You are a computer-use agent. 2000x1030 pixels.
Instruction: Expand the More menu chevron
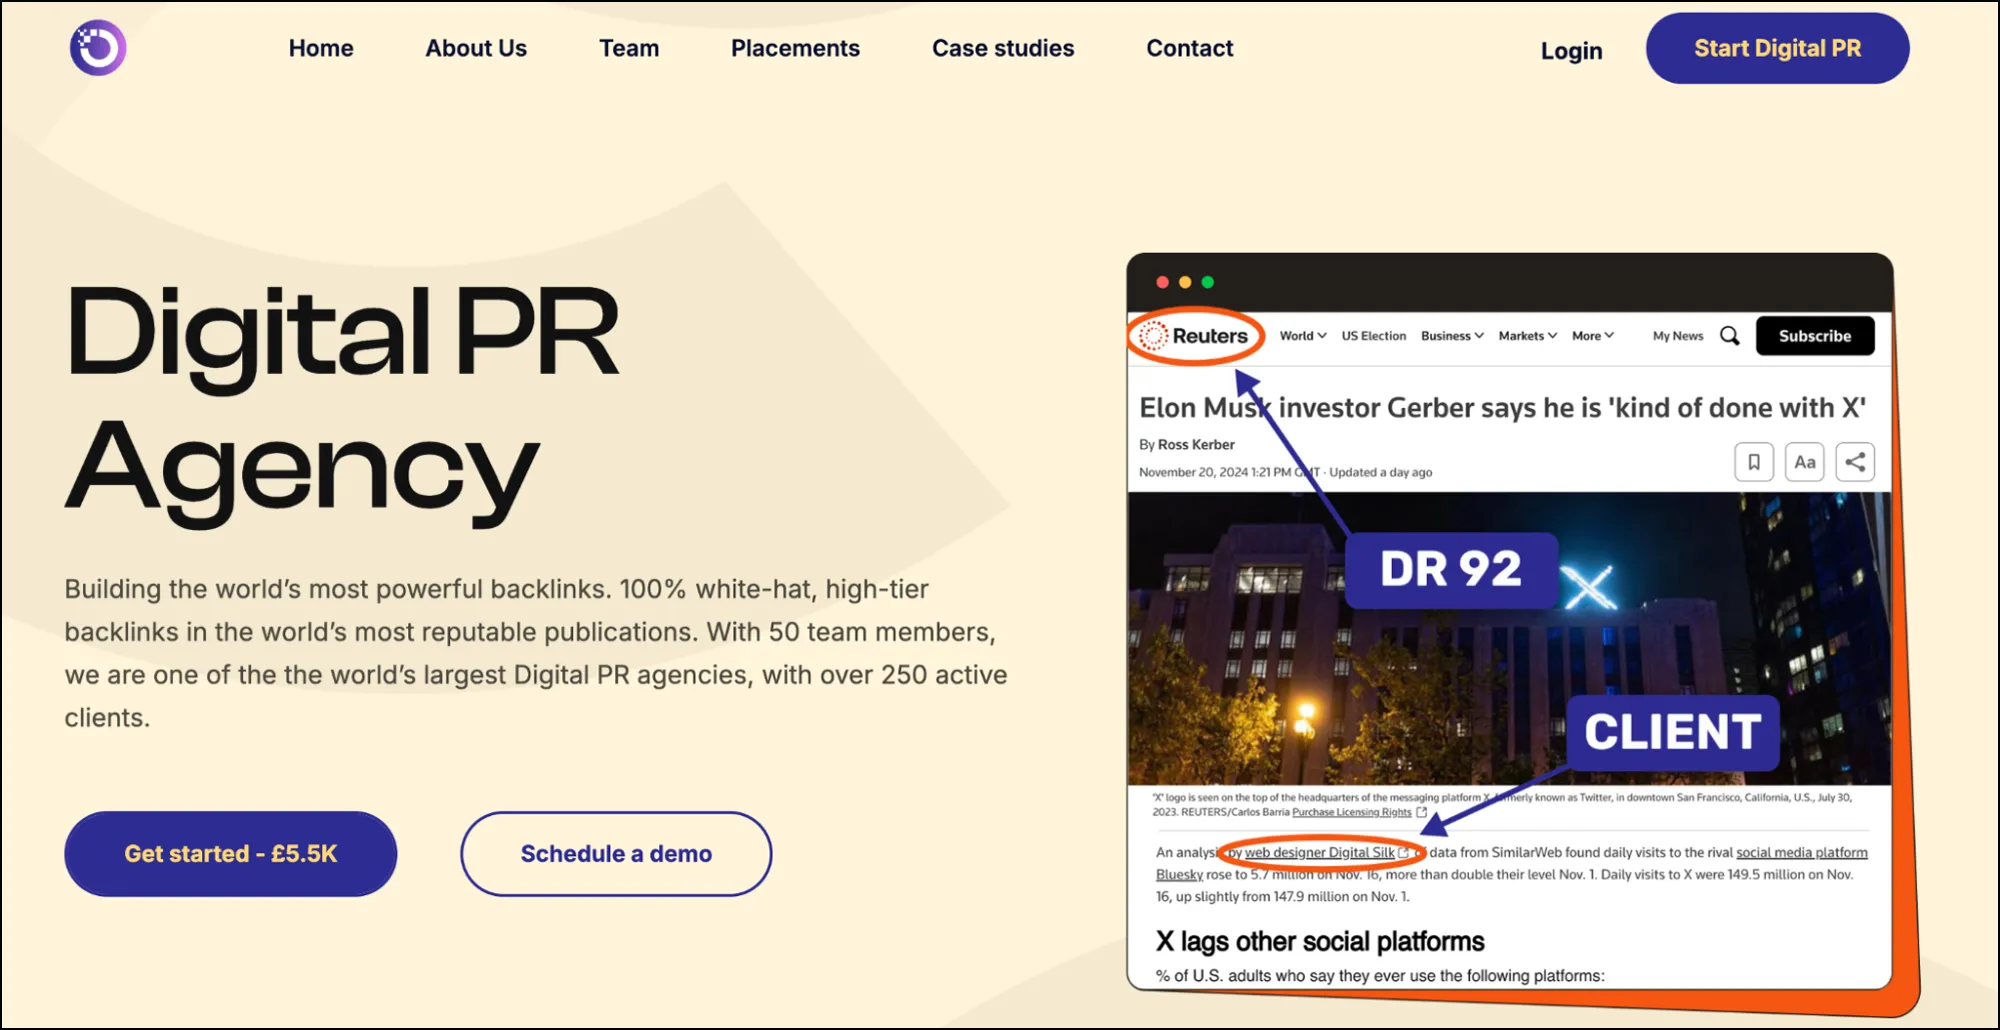pos(1608,336)
